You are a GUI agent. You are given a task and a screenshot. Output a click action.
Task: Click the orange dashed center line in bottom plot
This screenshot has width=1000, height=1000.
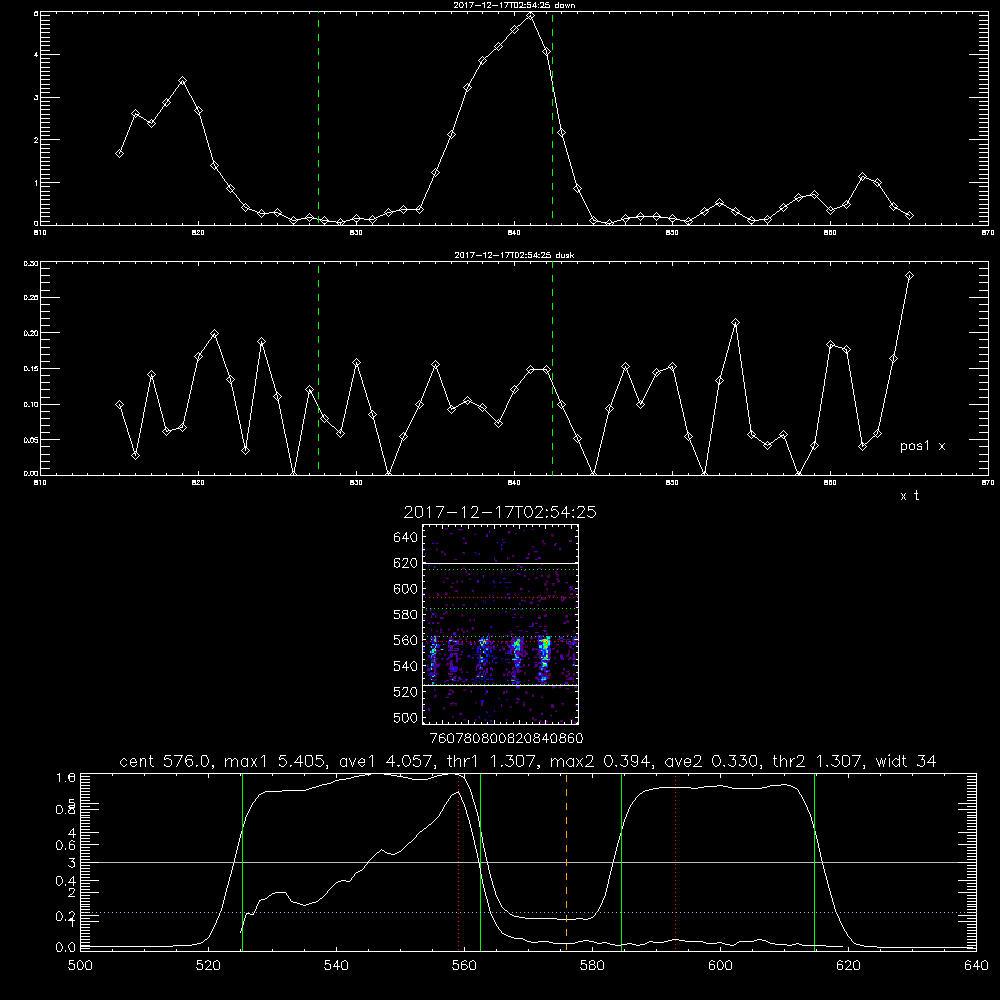tap(566, 861)
